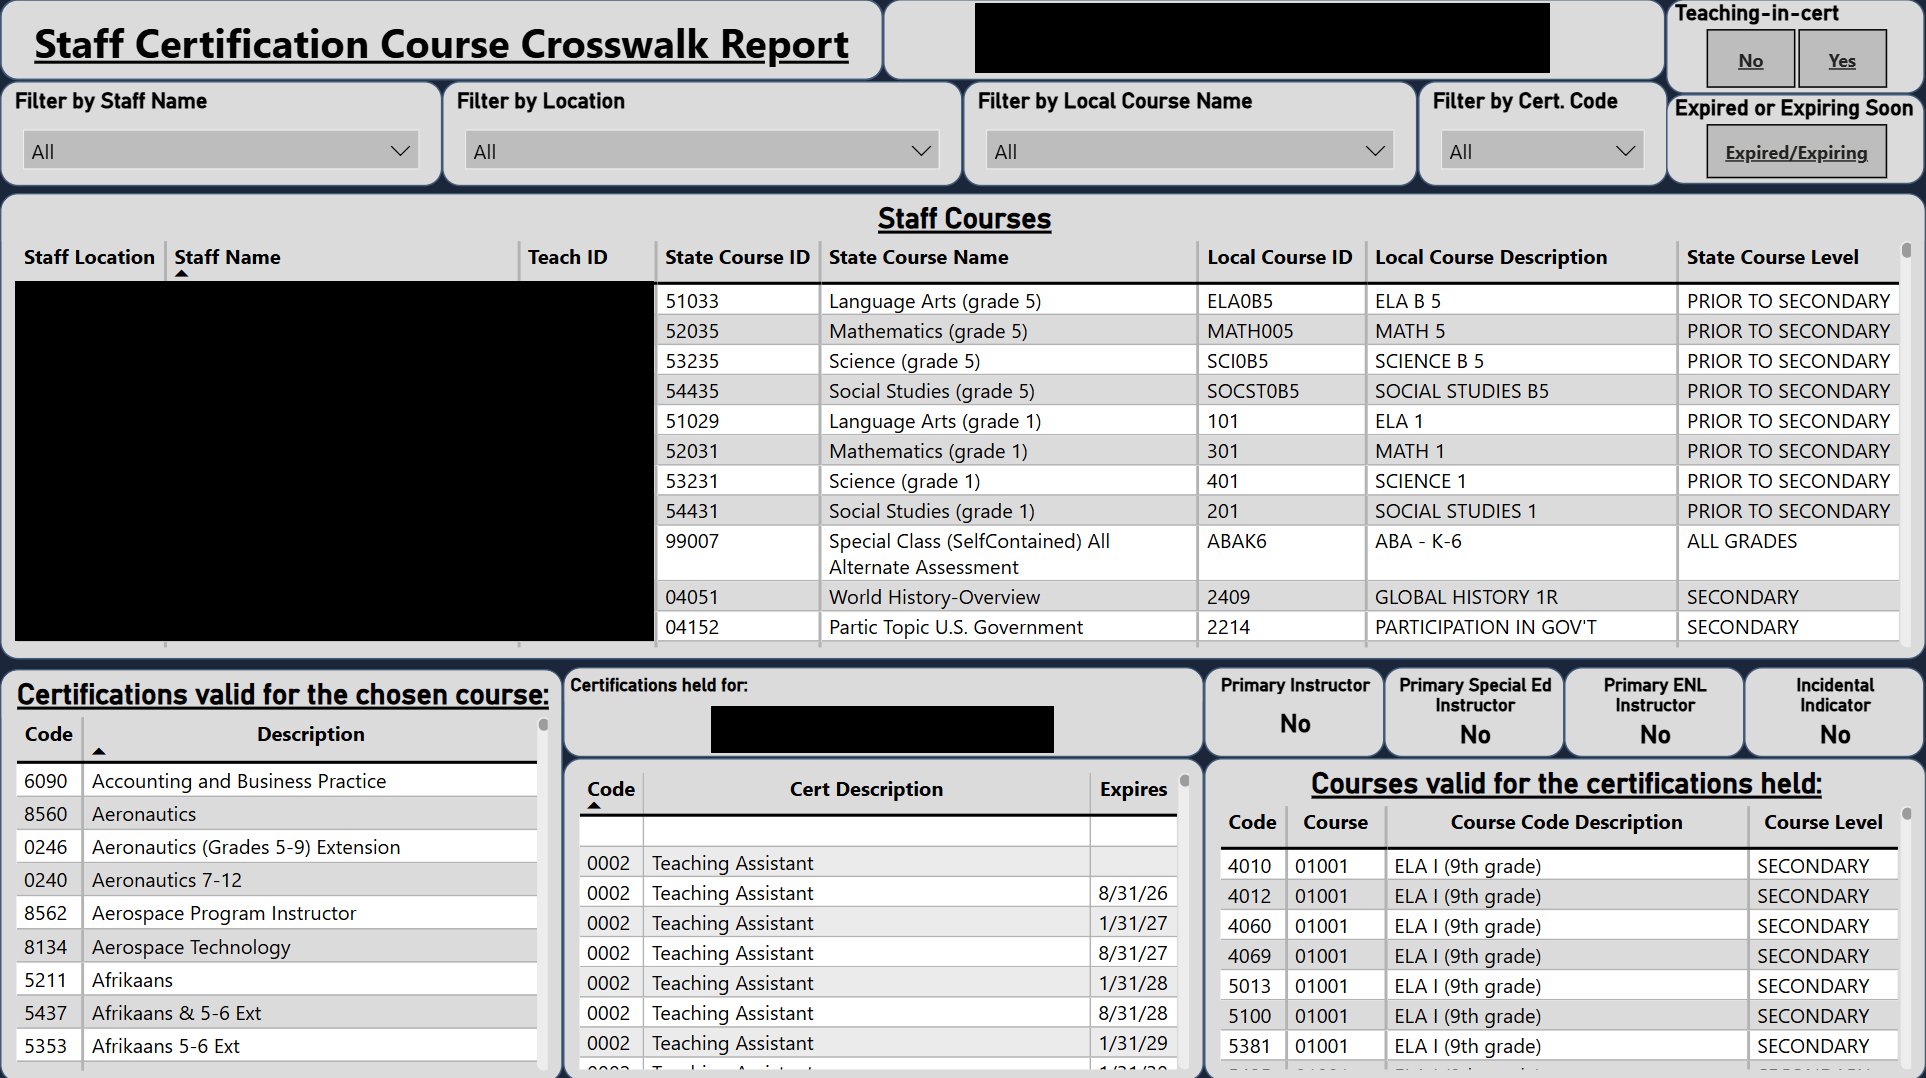Select code 4060 in valid courses
Screen dimensions: 1926x1078
coord(1249,926)
